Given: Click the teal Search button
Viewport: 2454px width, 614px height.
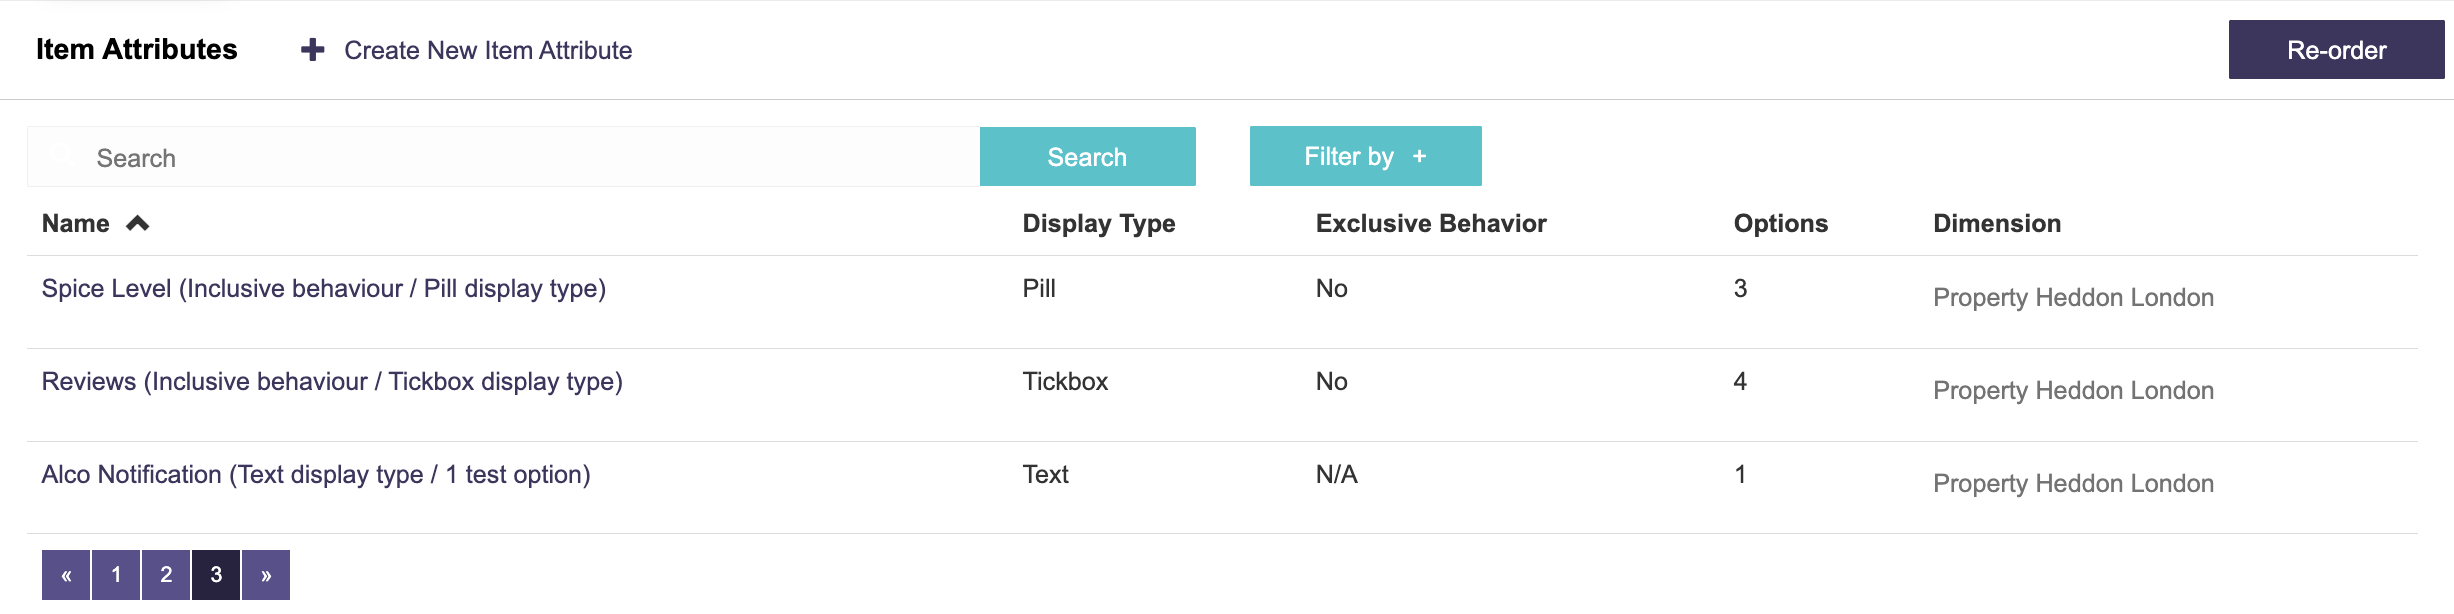Looking at the screenshot, I should [x=1087, y=156].
